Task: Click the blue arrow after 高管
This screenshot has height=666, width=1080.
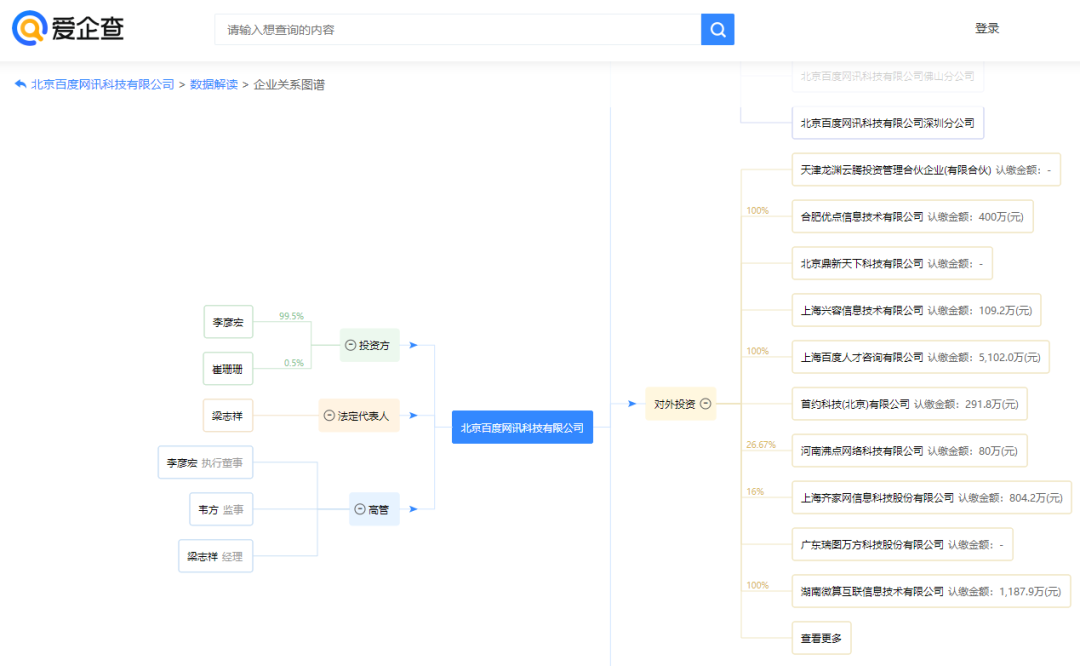Action: 413,509
